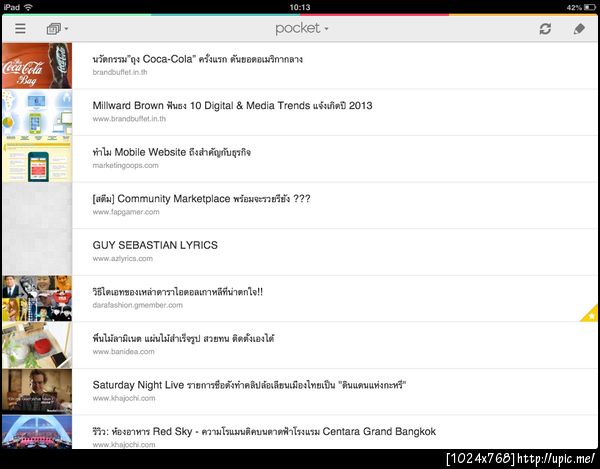Tap the battery indicator icon
This screenshot has width=600, height=469.
(x=590, y=7)
